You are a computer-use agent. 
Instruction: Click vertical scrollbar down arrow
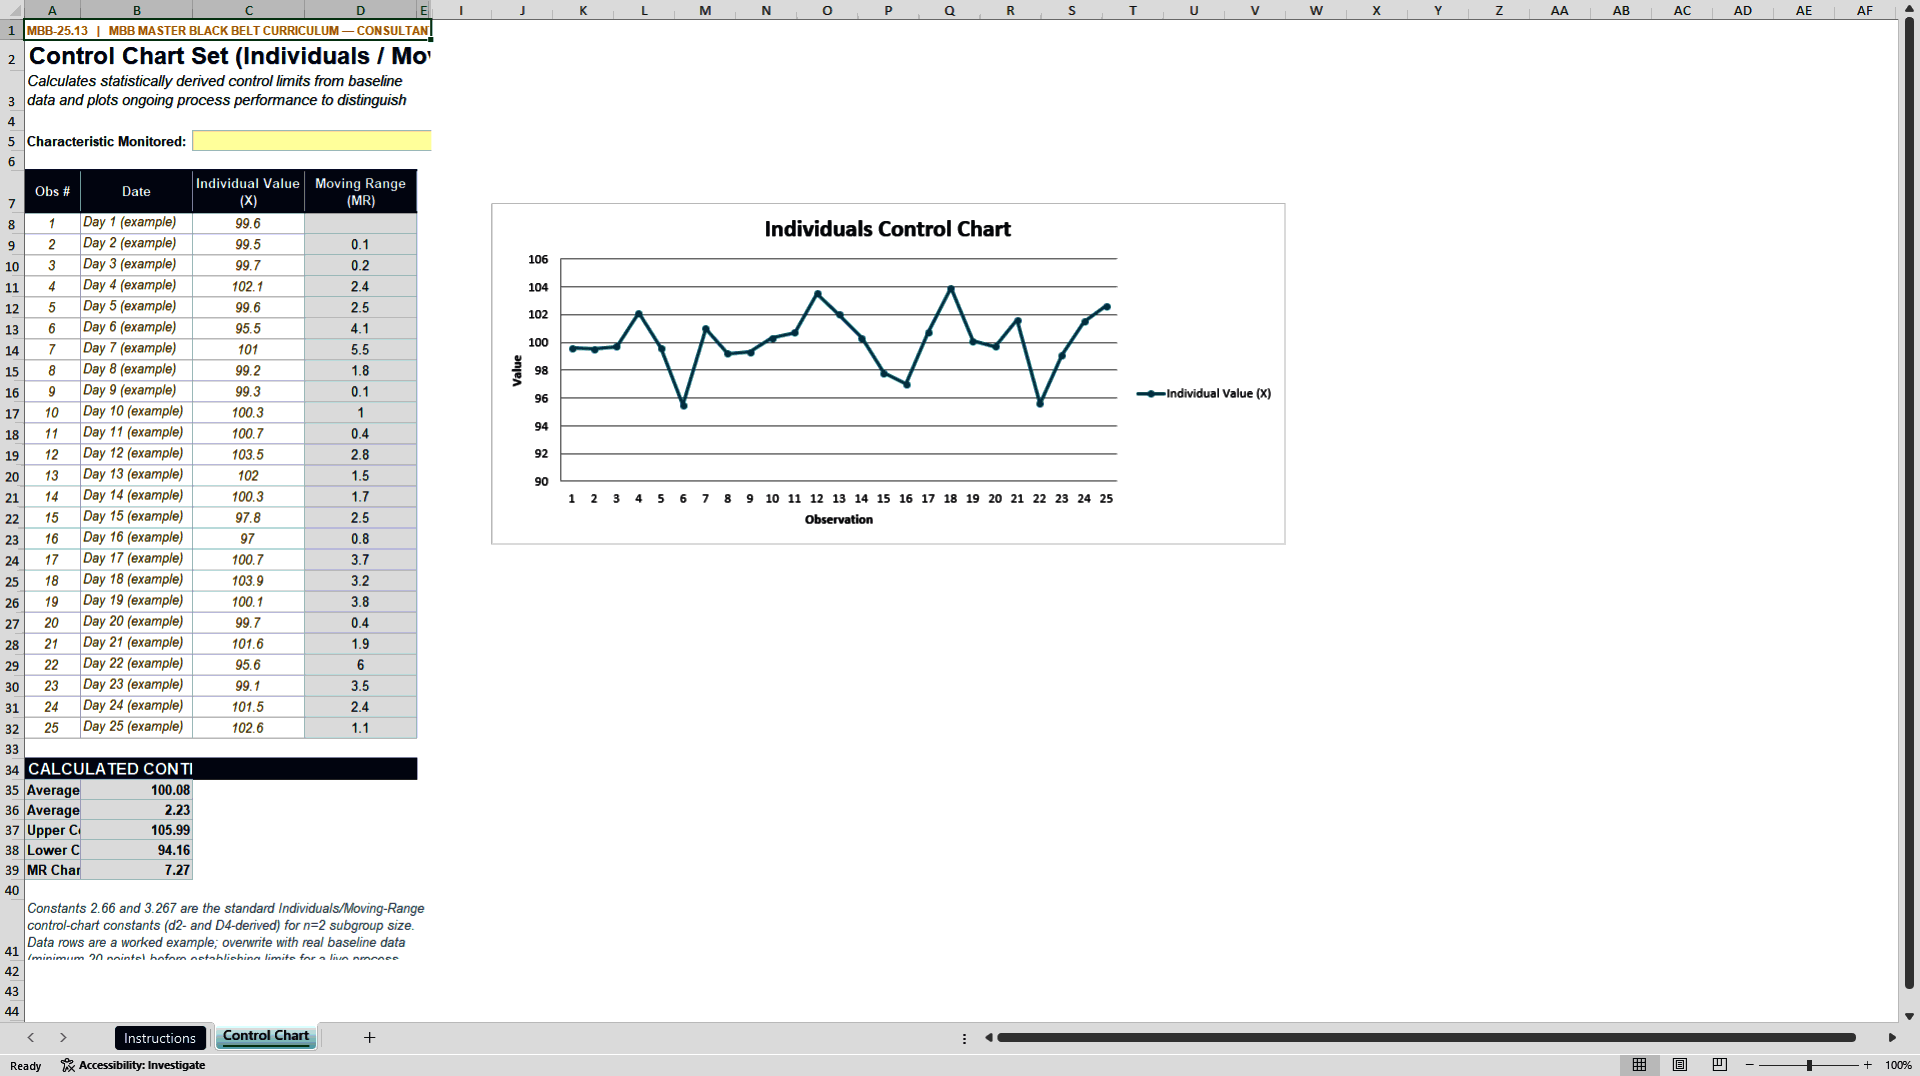pos(1909,1016)
